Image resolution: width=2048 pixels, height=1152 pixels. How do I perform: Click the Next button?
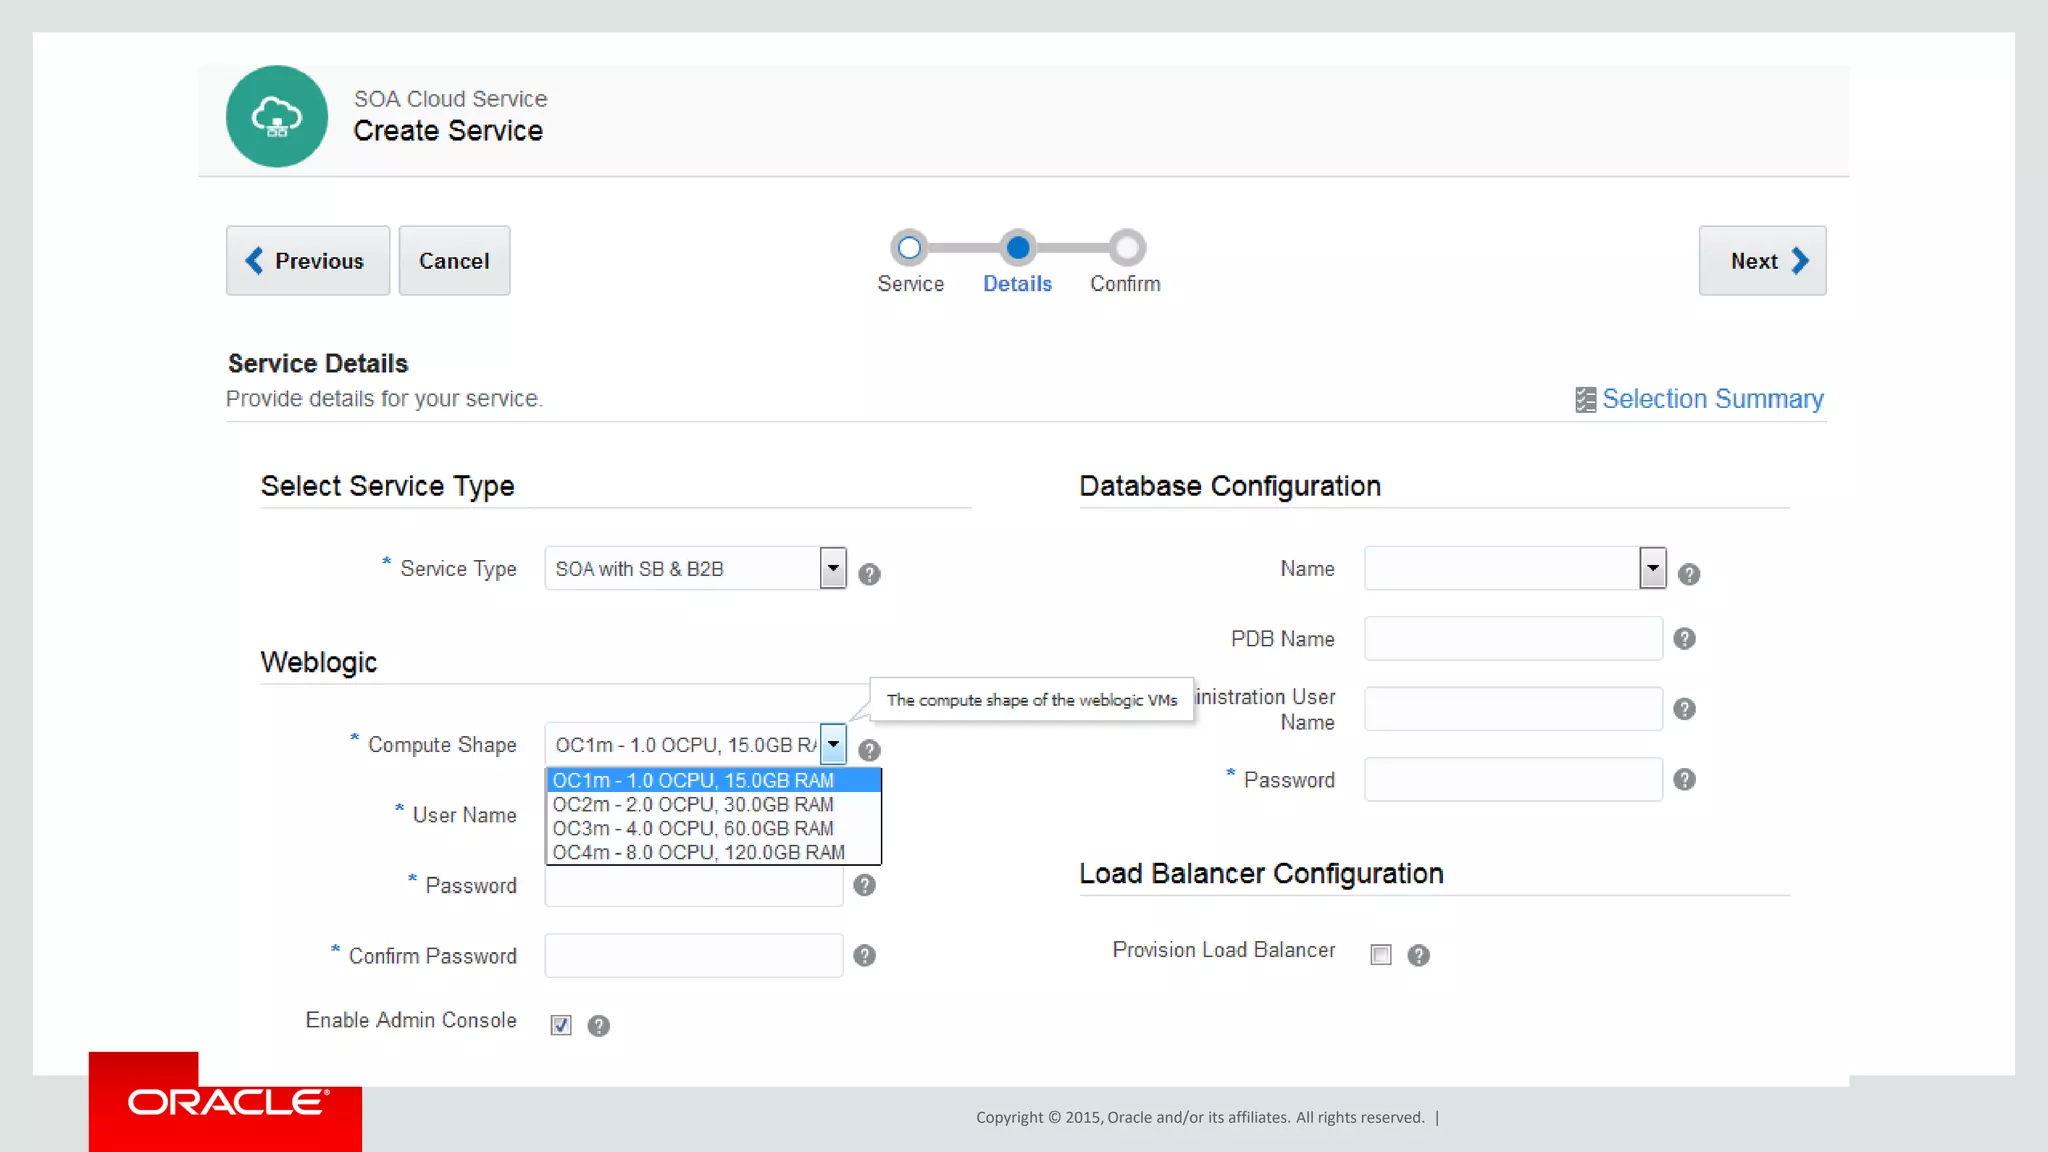click(x=1762, y=260)
